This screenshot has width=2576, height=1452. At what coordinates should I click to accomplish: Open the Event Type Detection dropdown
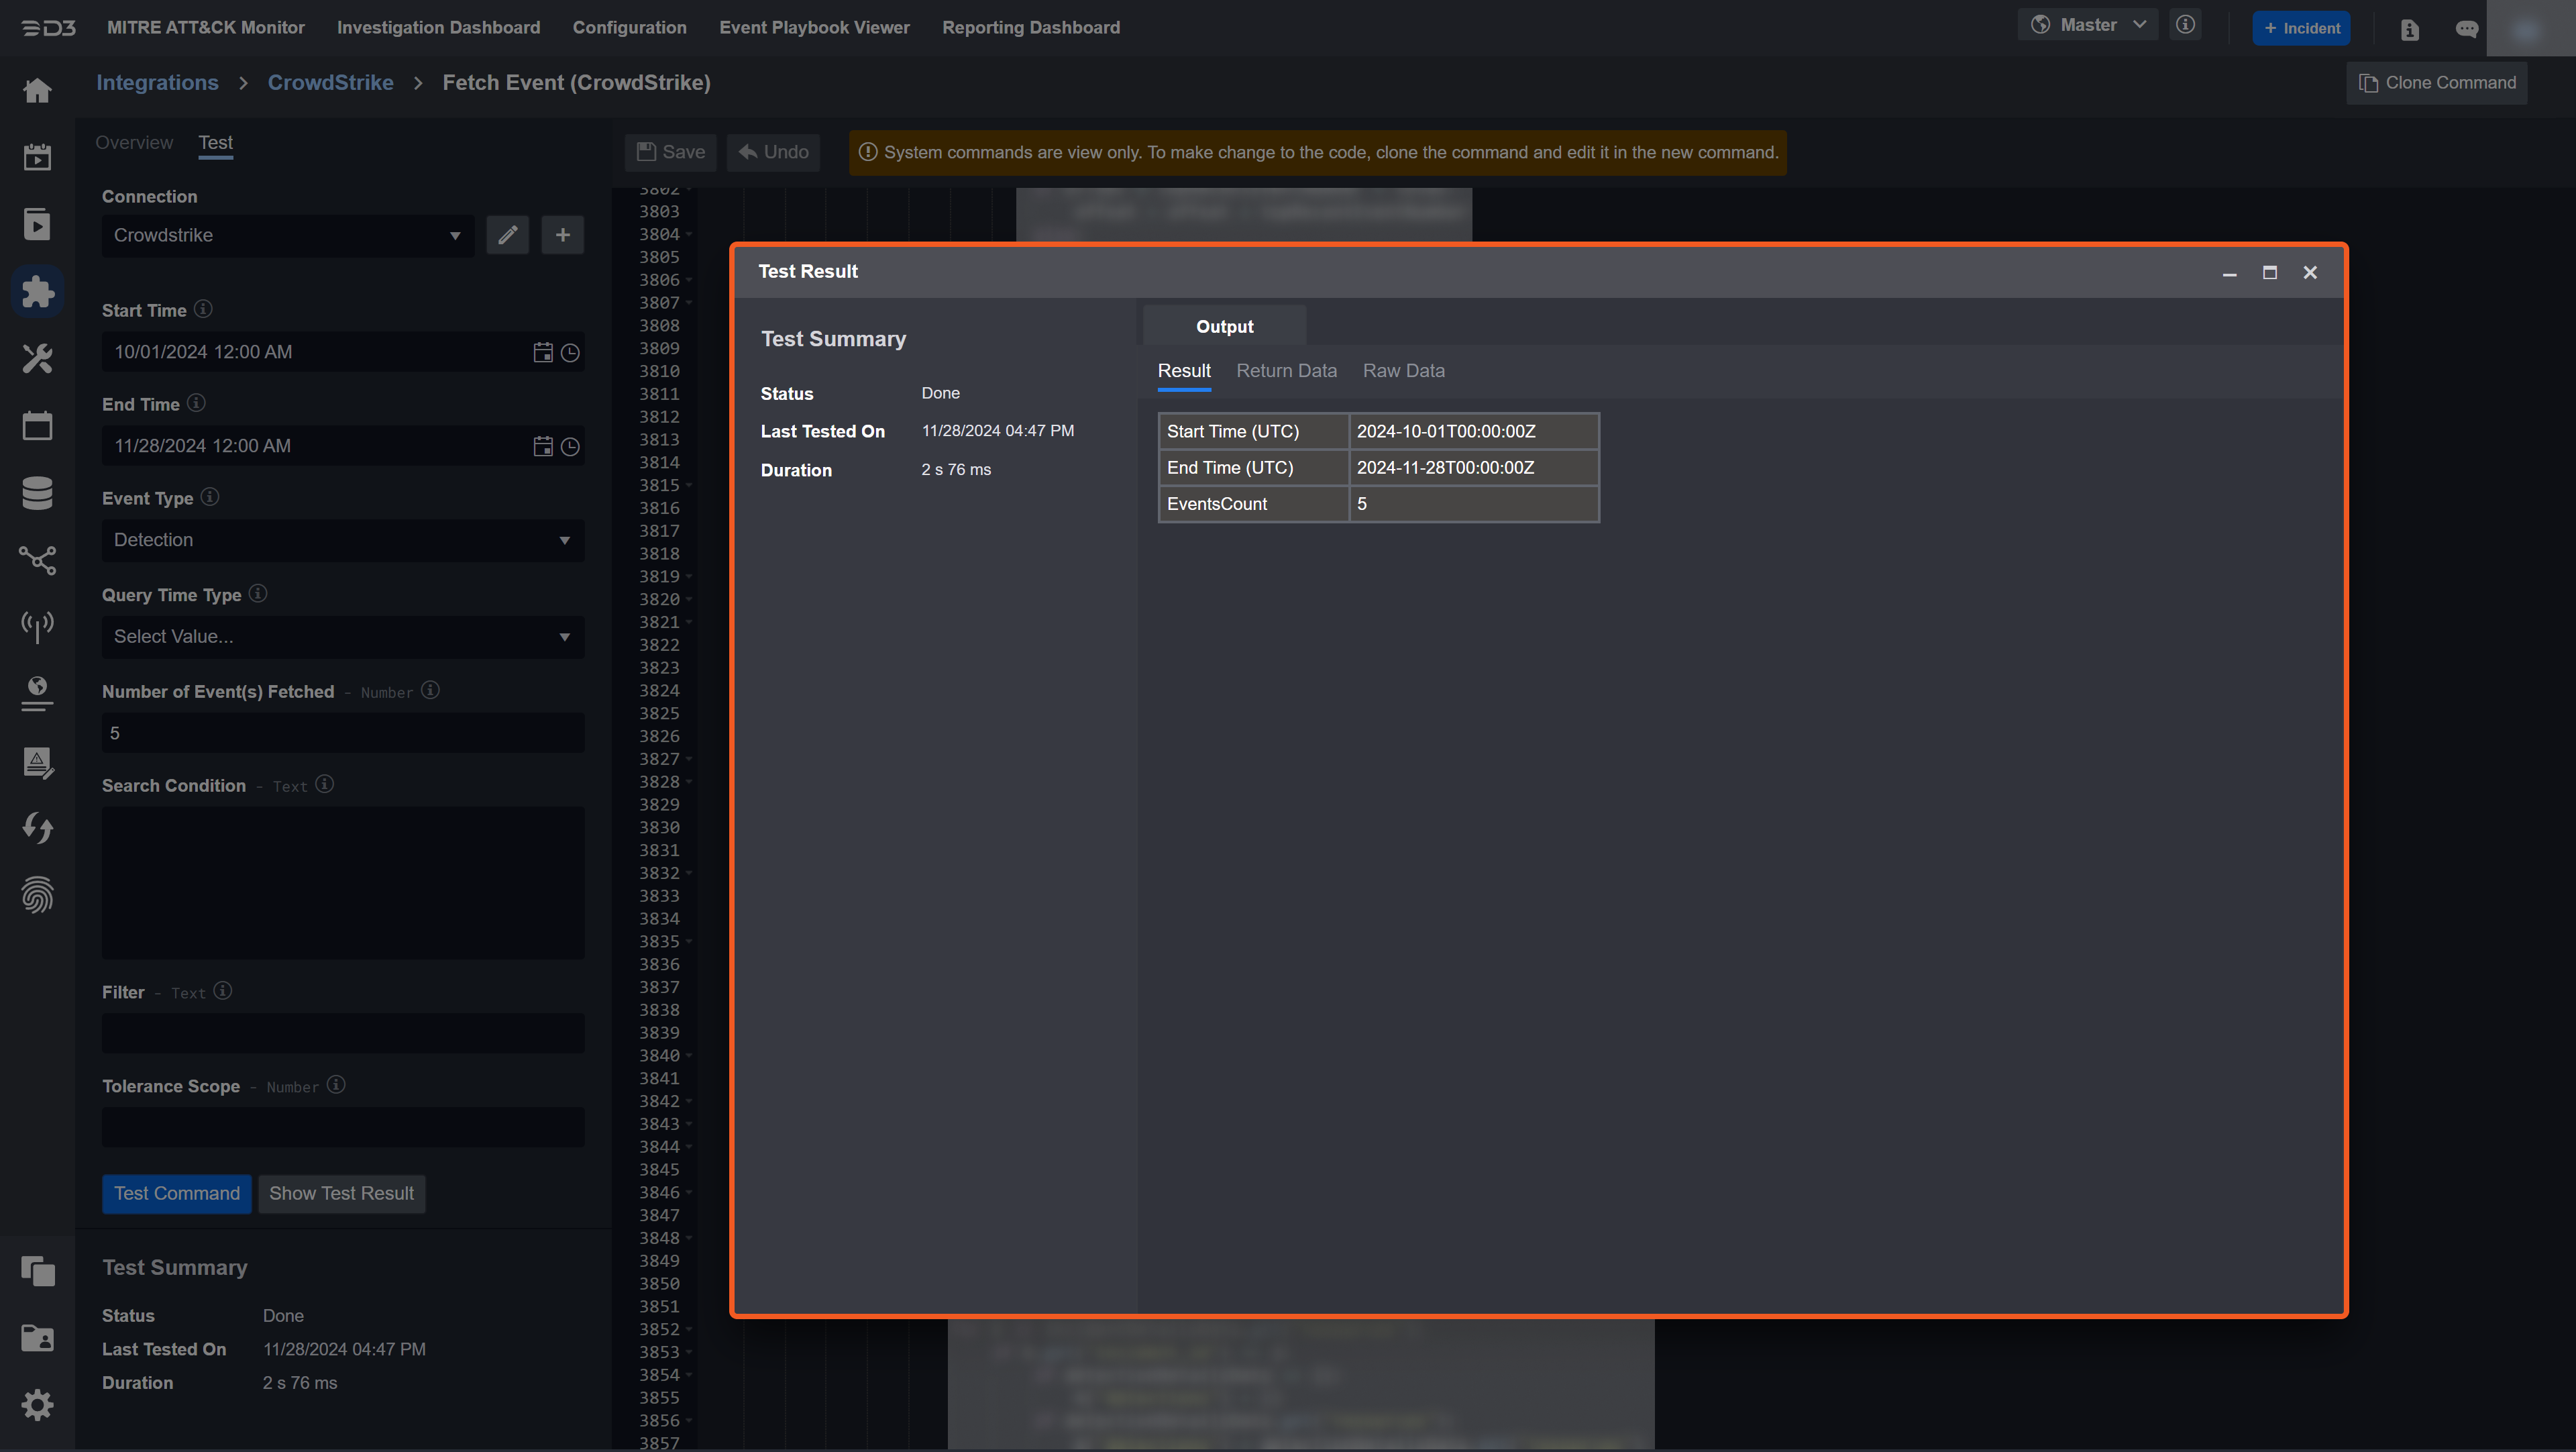[x=342, y=540]
